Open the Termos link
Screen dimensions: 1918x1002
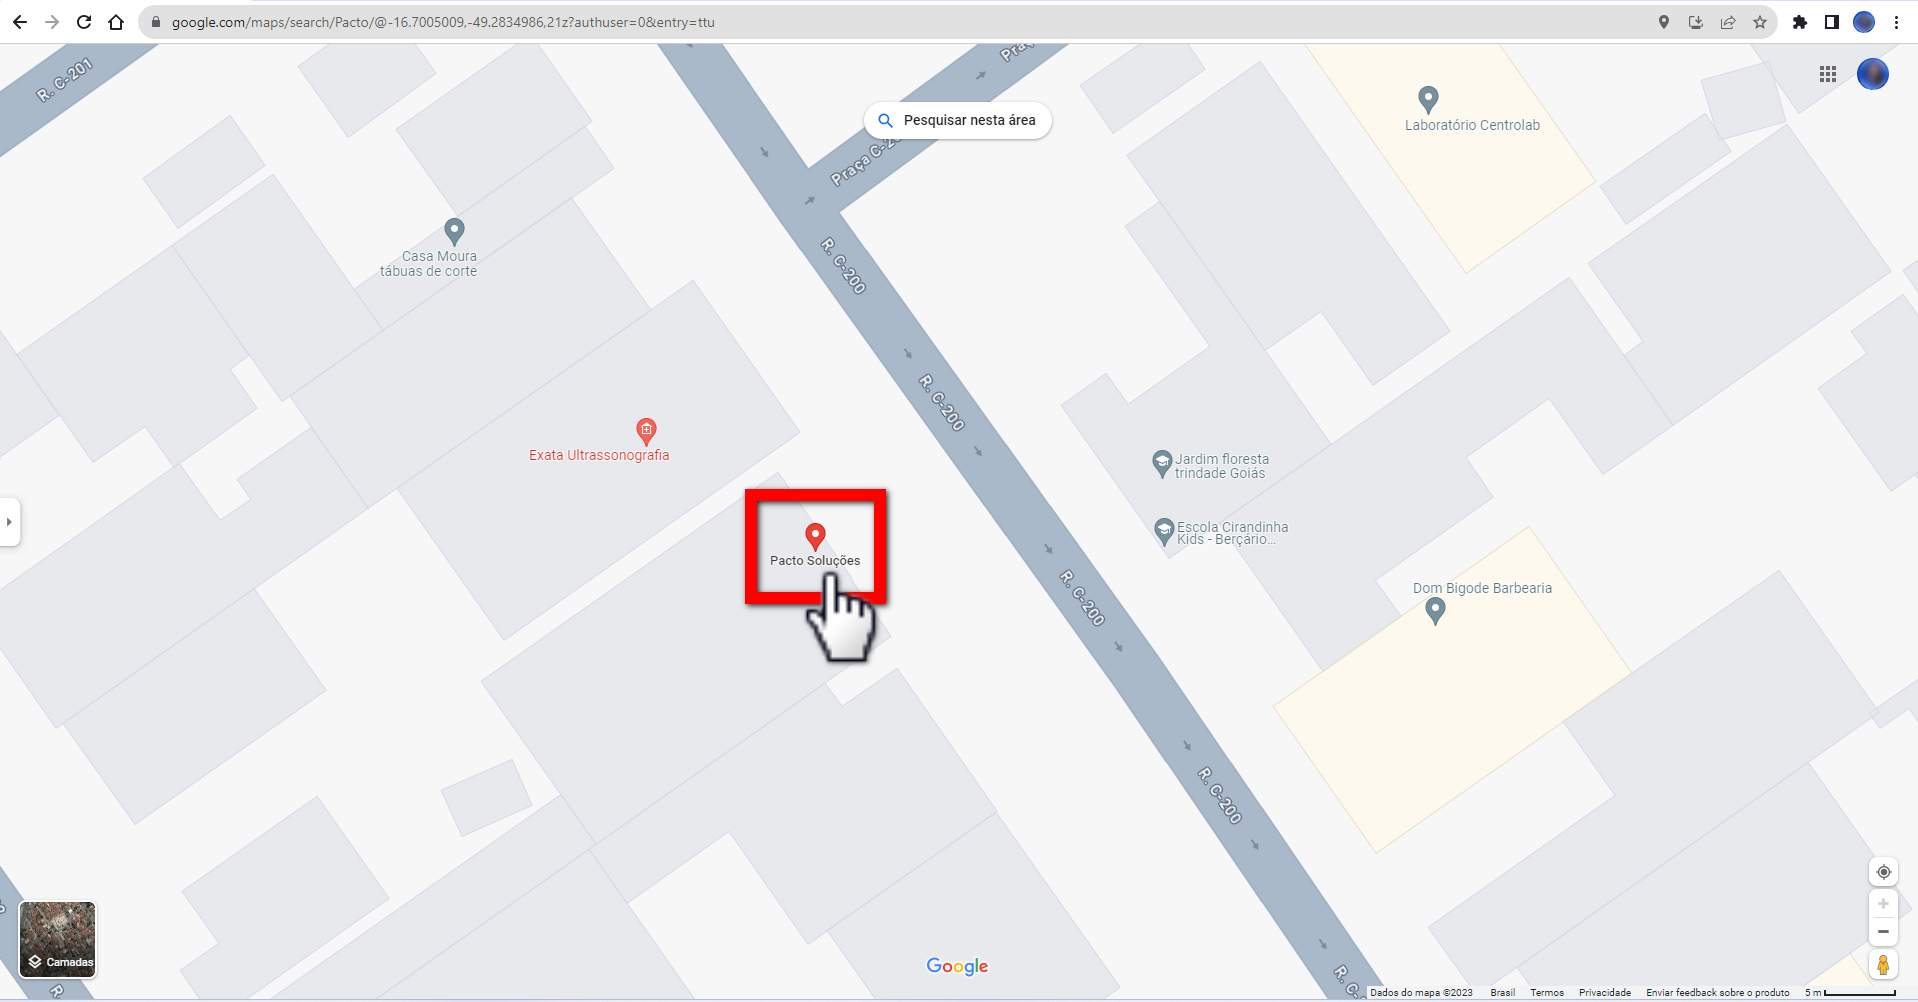(1547, 993)
